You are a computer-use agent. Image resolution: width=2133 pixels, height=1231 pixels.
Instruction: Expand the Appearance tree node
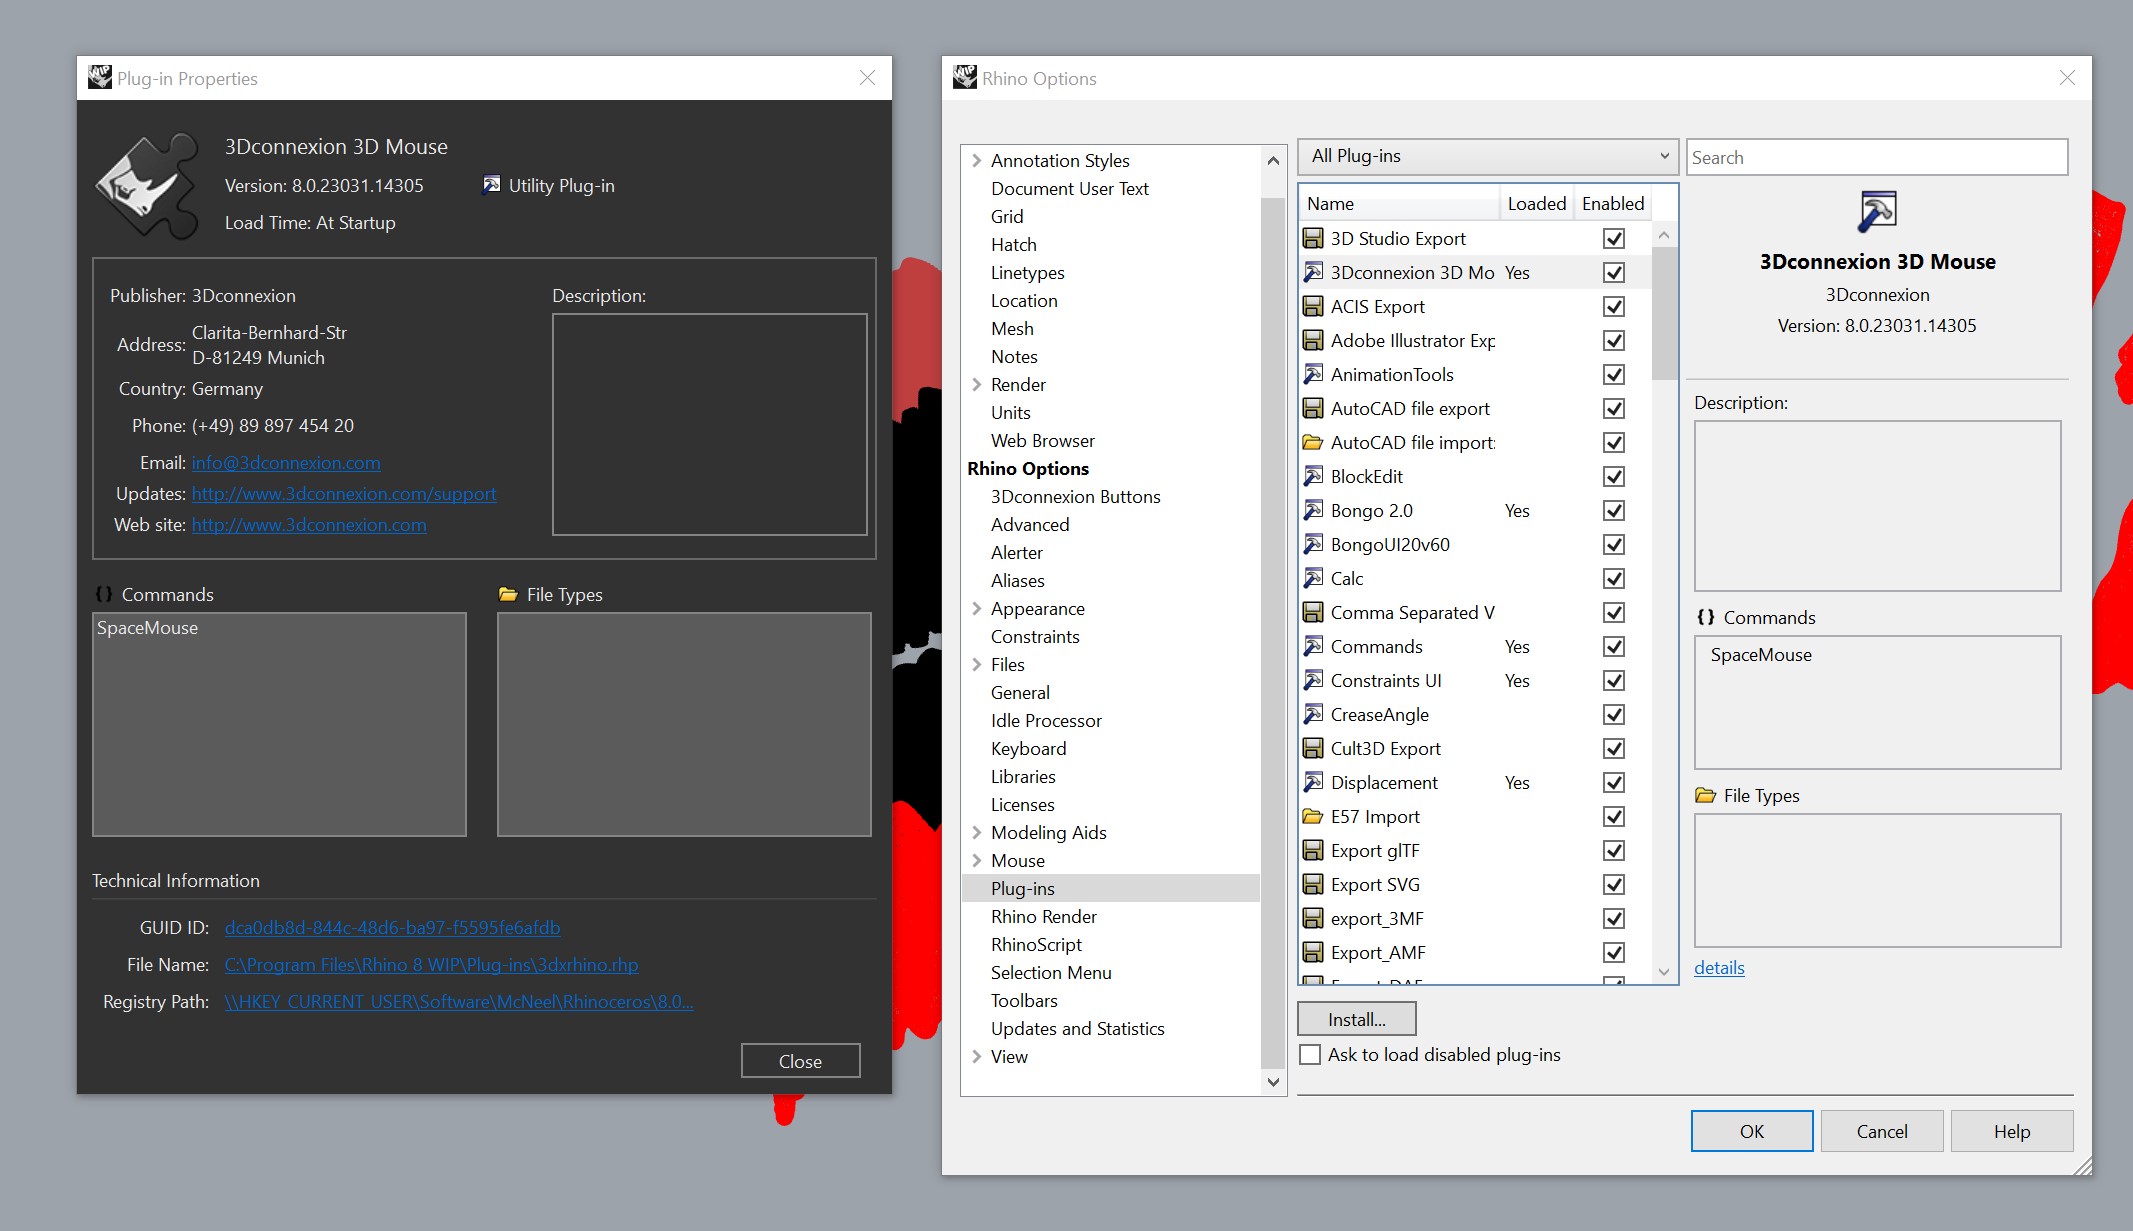pos(976,608)
